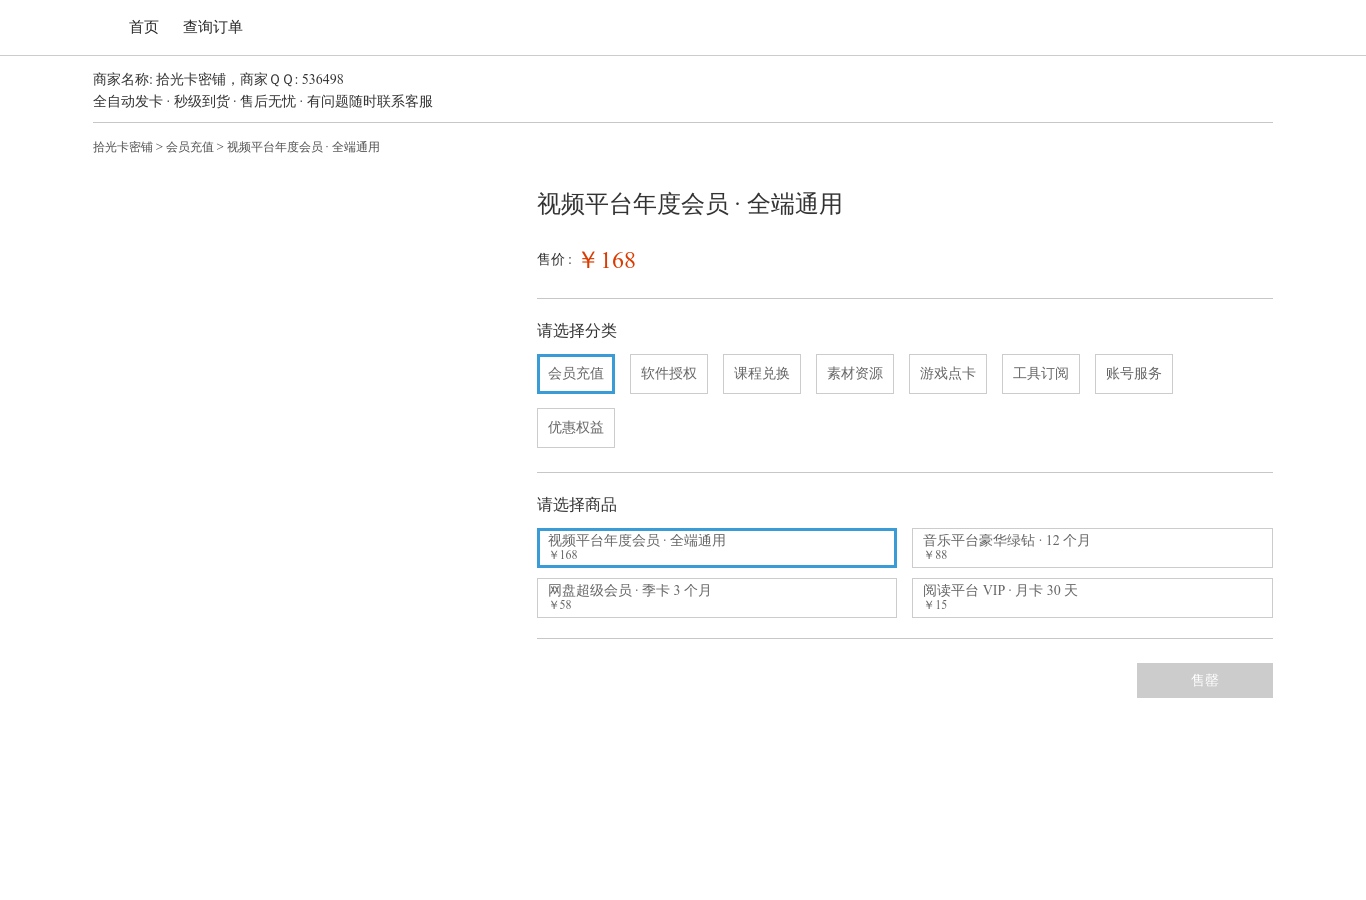This screenshot has height=900, width=1366.
Task: Click the 拾光卡密铺 breadcrumb link
Action: (x=123, y=147)
